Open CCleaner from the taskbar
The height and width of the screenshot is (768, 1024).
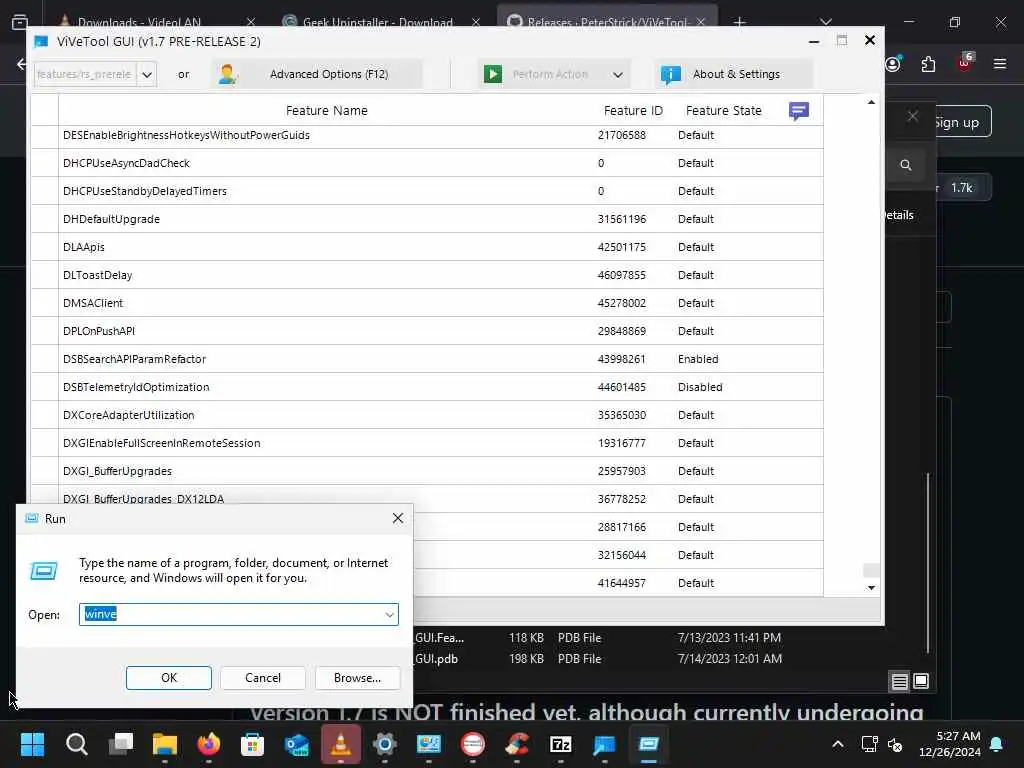tap(517, 744)
